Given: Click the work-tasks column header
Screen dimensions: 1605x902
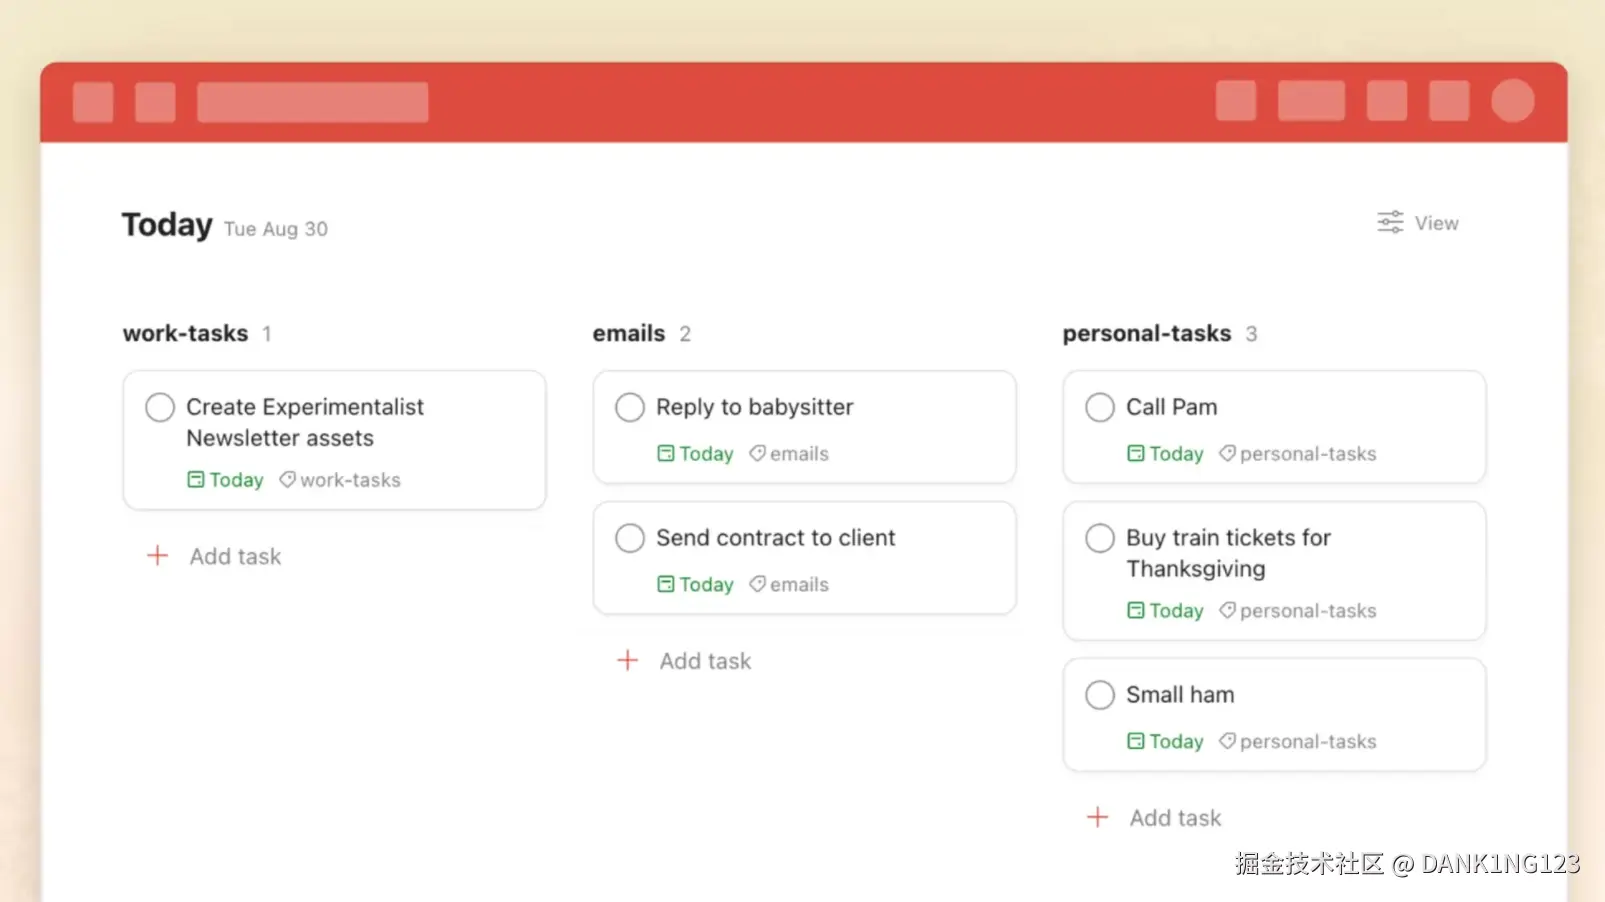Looking at the screenshot, I should click(x=186, y=333).
